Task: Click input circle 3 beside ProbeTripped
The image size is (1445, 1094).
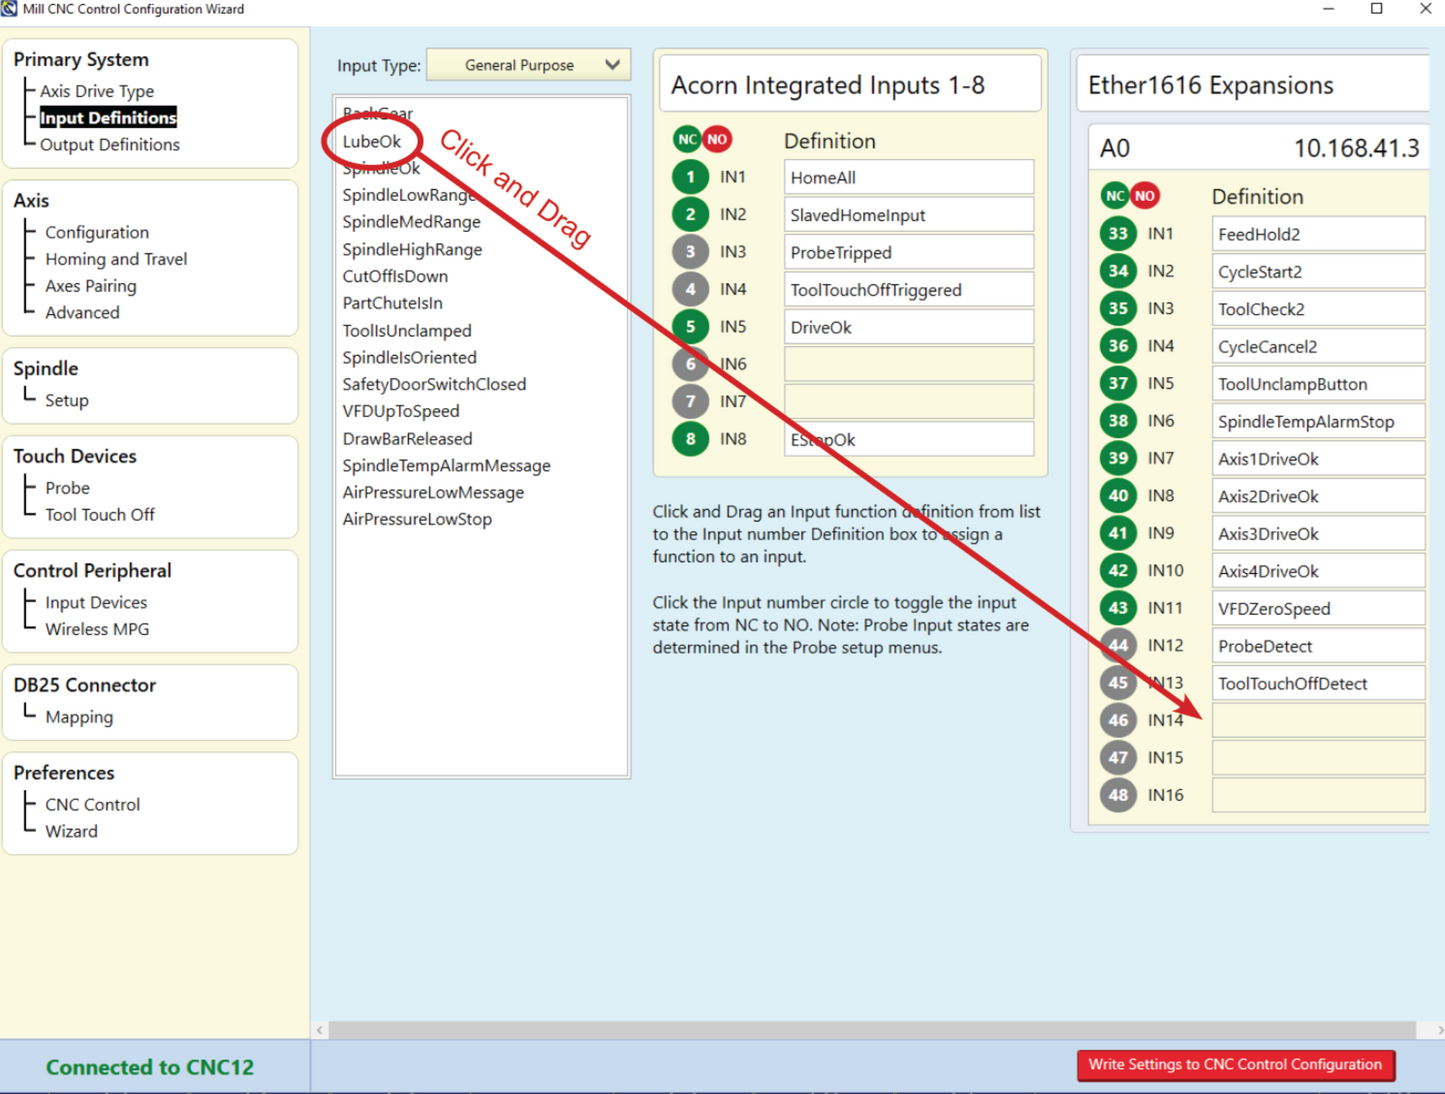Action: pos(690,252)
